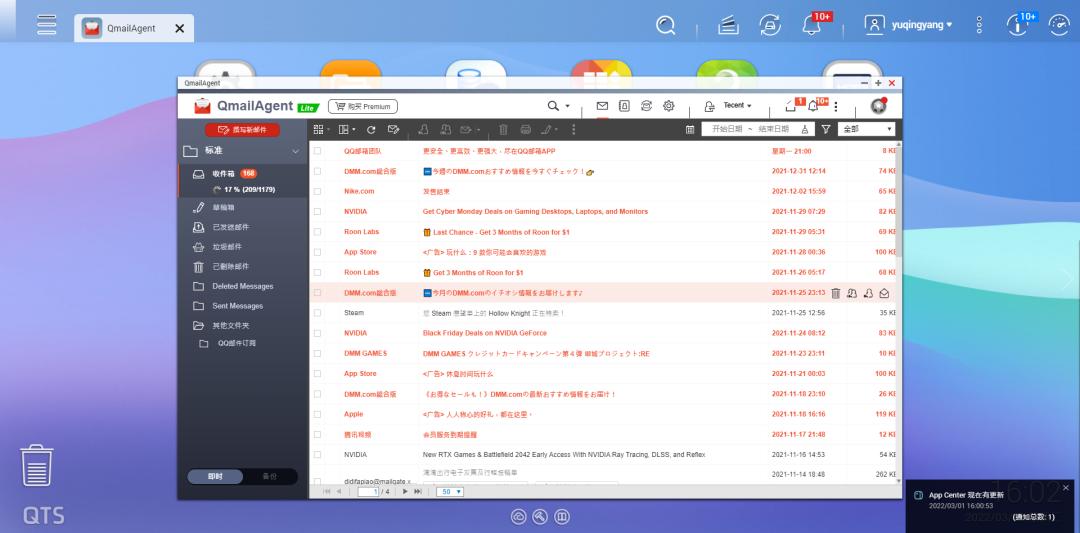Open the Black Friday Deals on NVIDIA GeForce email
The image size is (1080, 533).
point(485,333)
